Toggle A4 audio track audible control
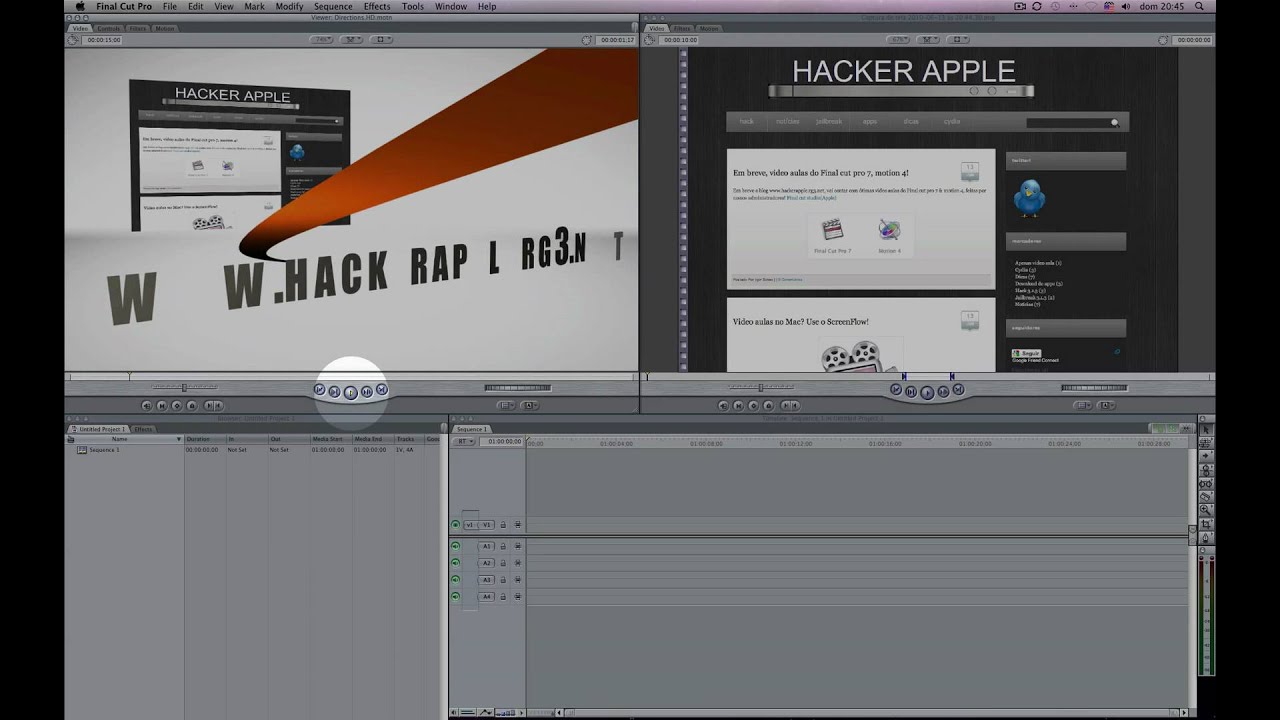 pyautogui.click(x=455, y=597)
